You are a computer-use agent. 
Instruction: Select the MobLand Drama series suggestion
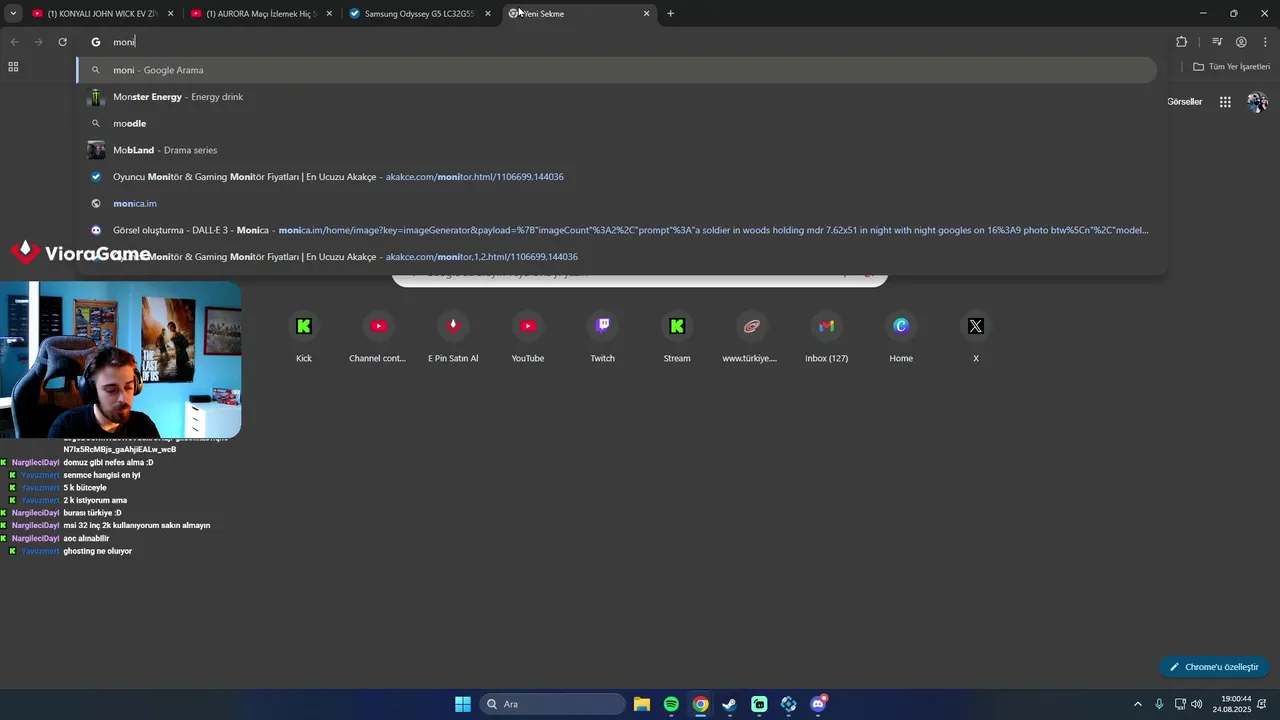(x=617, y=150)
